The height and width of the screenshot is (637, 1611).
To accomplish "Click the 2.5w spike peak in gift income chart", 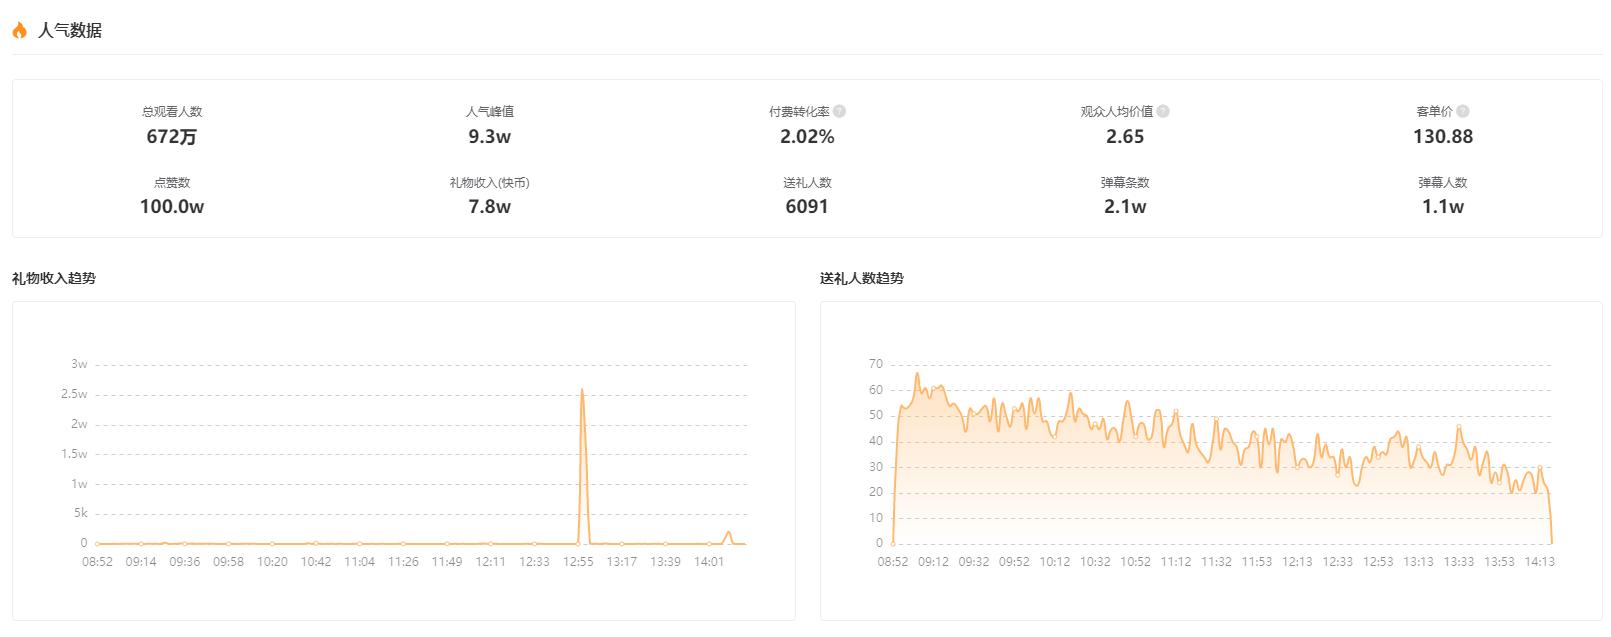I will (x=582, y=390).
